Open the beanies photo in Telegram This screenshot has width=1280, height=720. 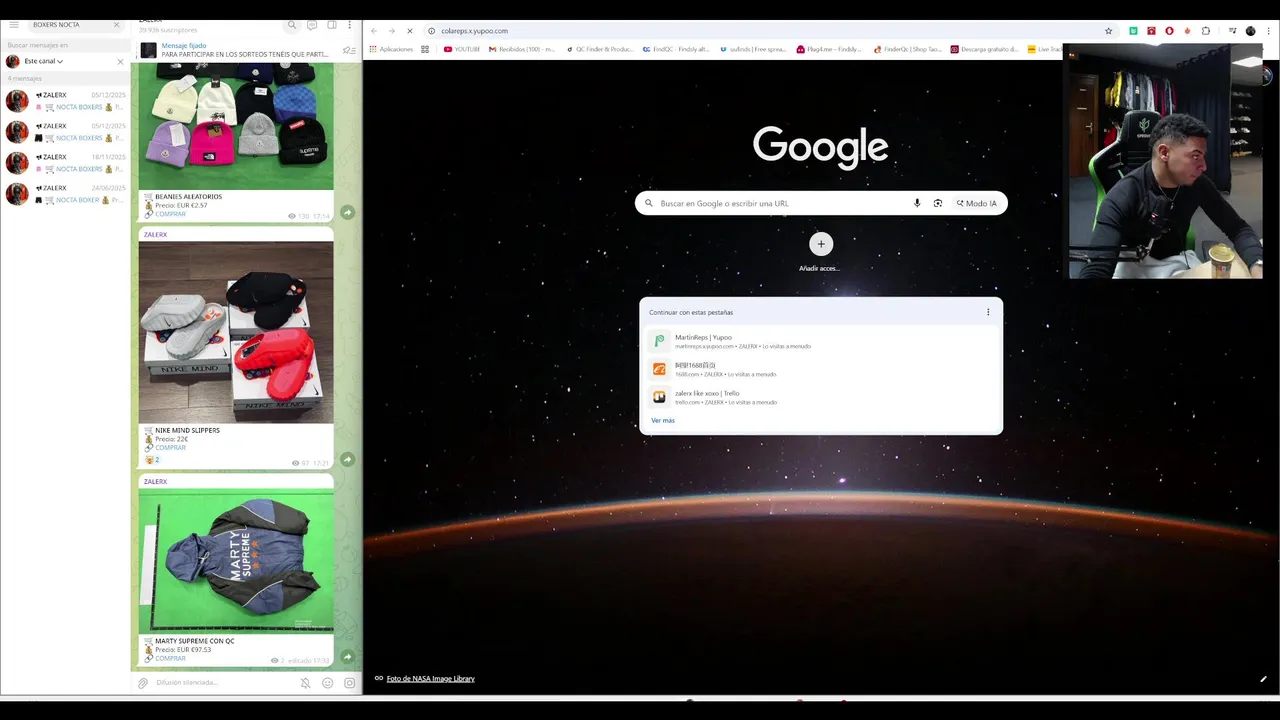(236, 126)
